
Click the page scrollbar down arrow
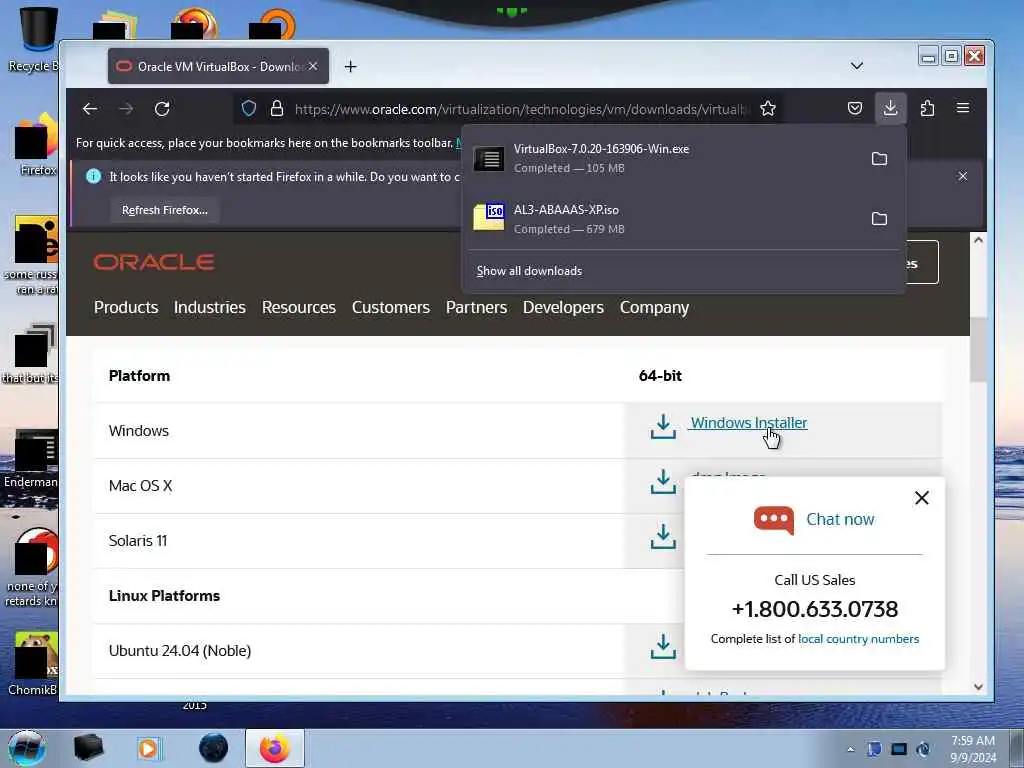(x=978, y=687)
